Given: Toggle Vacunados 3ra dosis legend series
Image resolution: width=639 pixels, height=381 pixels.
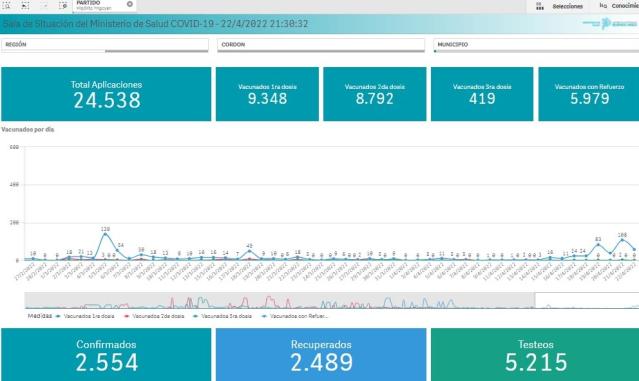Looking at the screenshot, I should (x=223, y=316).
